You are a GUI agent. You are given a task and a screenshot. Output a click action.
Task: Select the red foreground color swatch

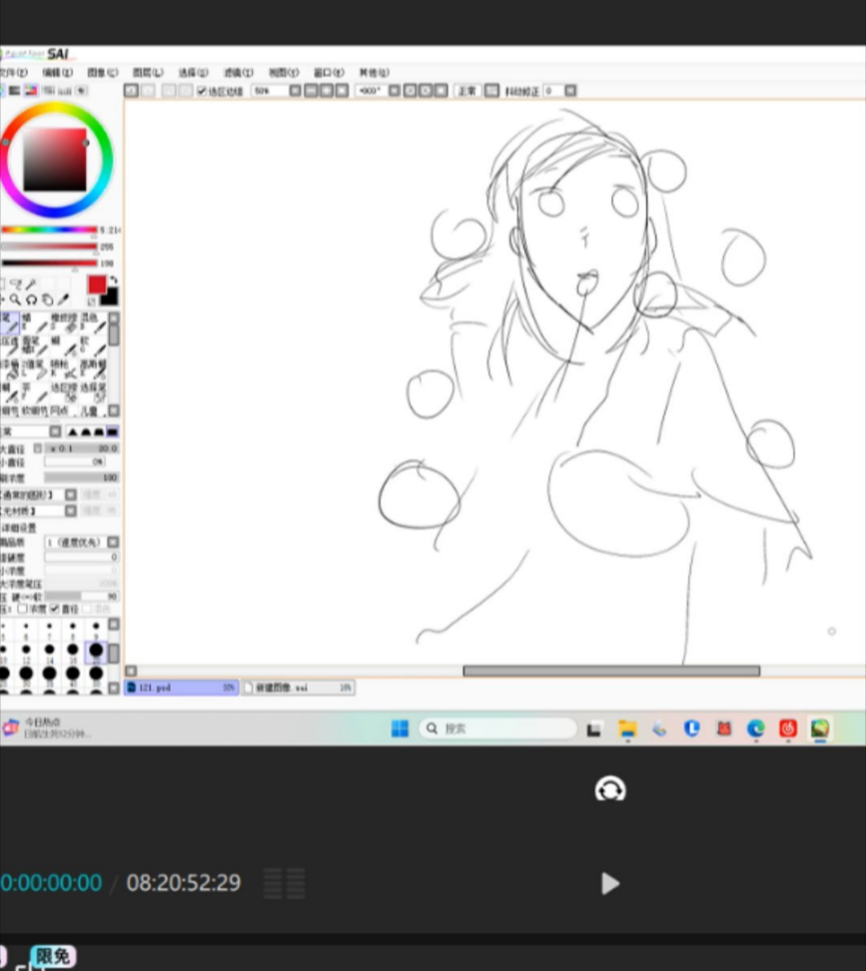(x=97, y=285)
